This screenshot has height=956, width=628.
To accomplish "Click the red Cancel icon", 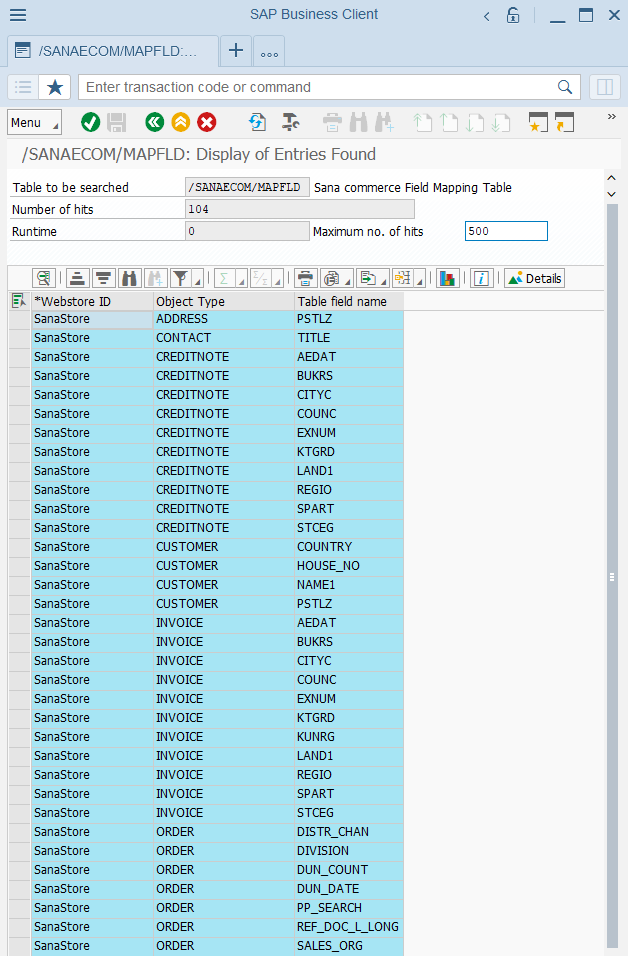I will coord(207,122).
